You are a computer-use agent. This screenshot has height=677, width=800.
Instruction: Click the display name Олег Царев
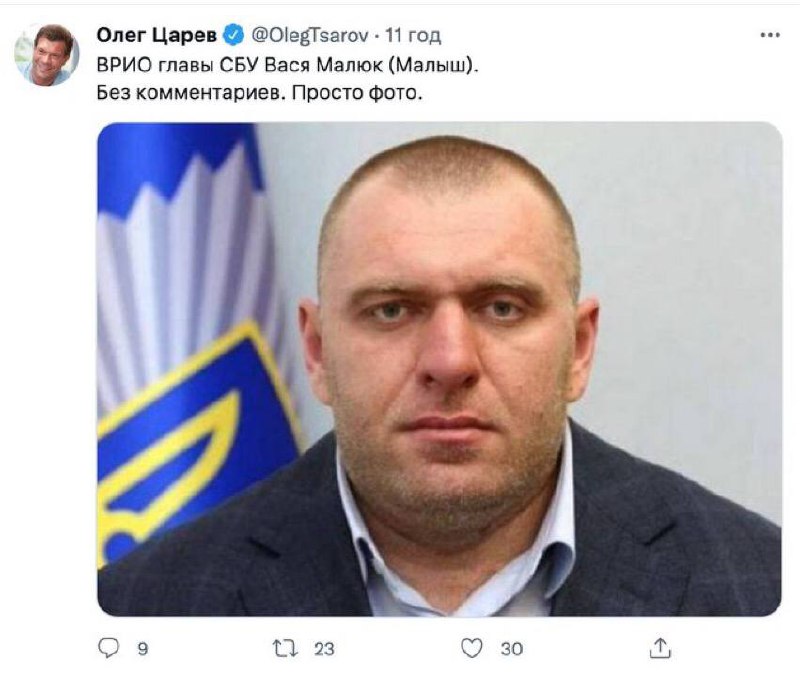(x=157, y=35)
